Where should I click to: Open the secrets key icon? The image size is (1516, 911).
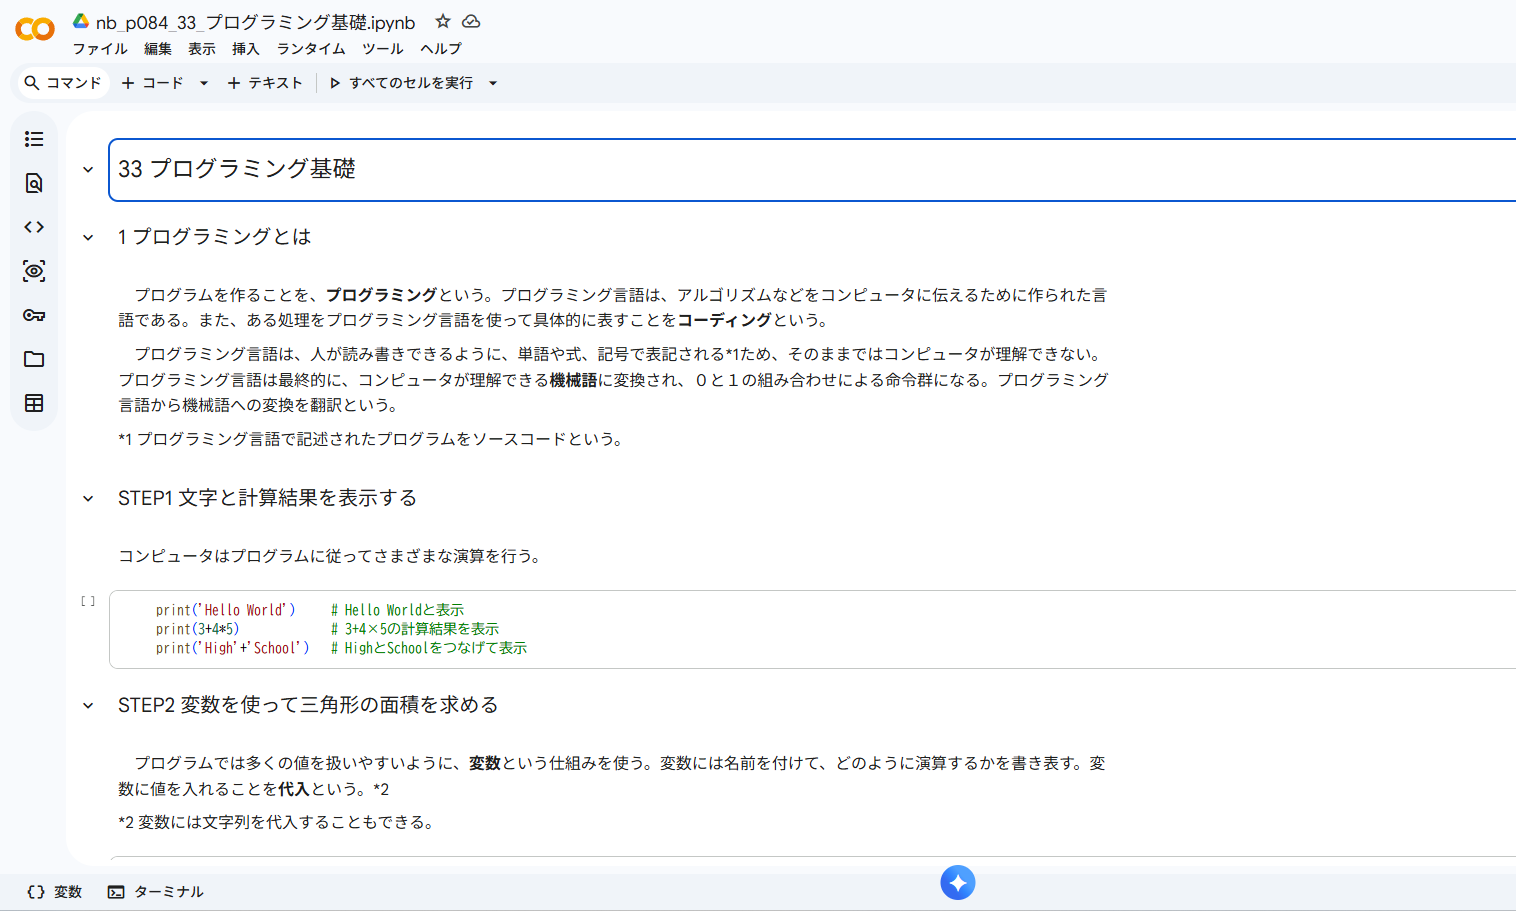click(x=34, y=315)
